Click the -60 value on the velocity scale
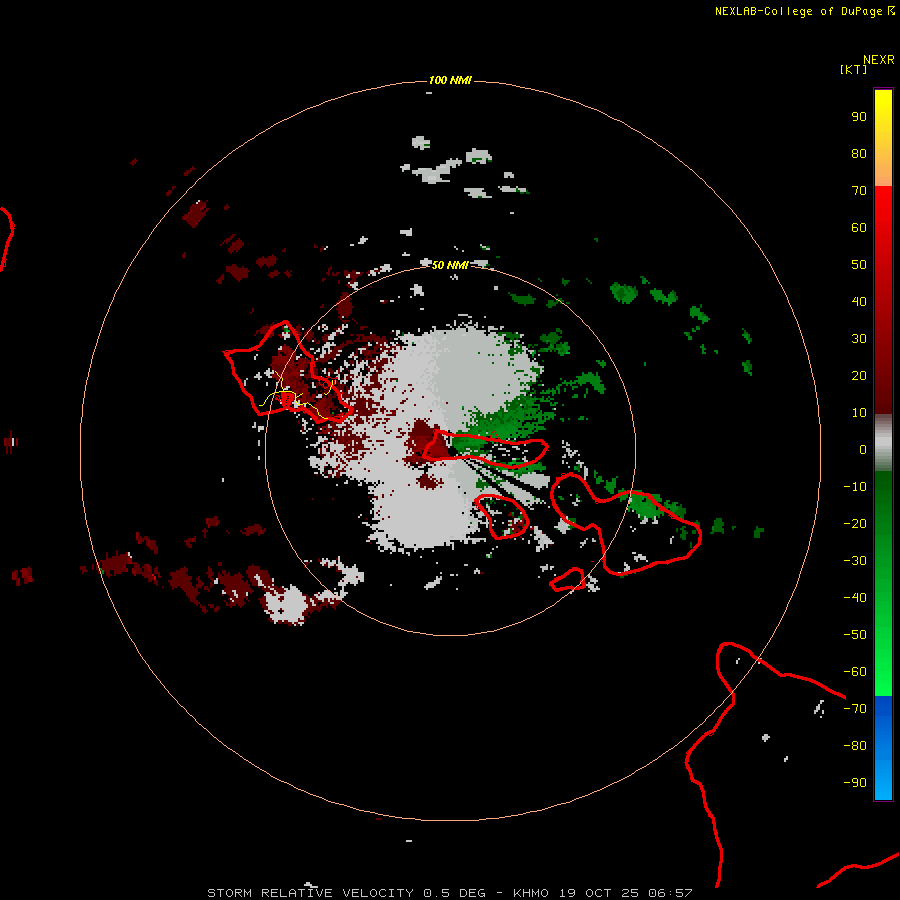900x900 pixels. coord(855,672)
